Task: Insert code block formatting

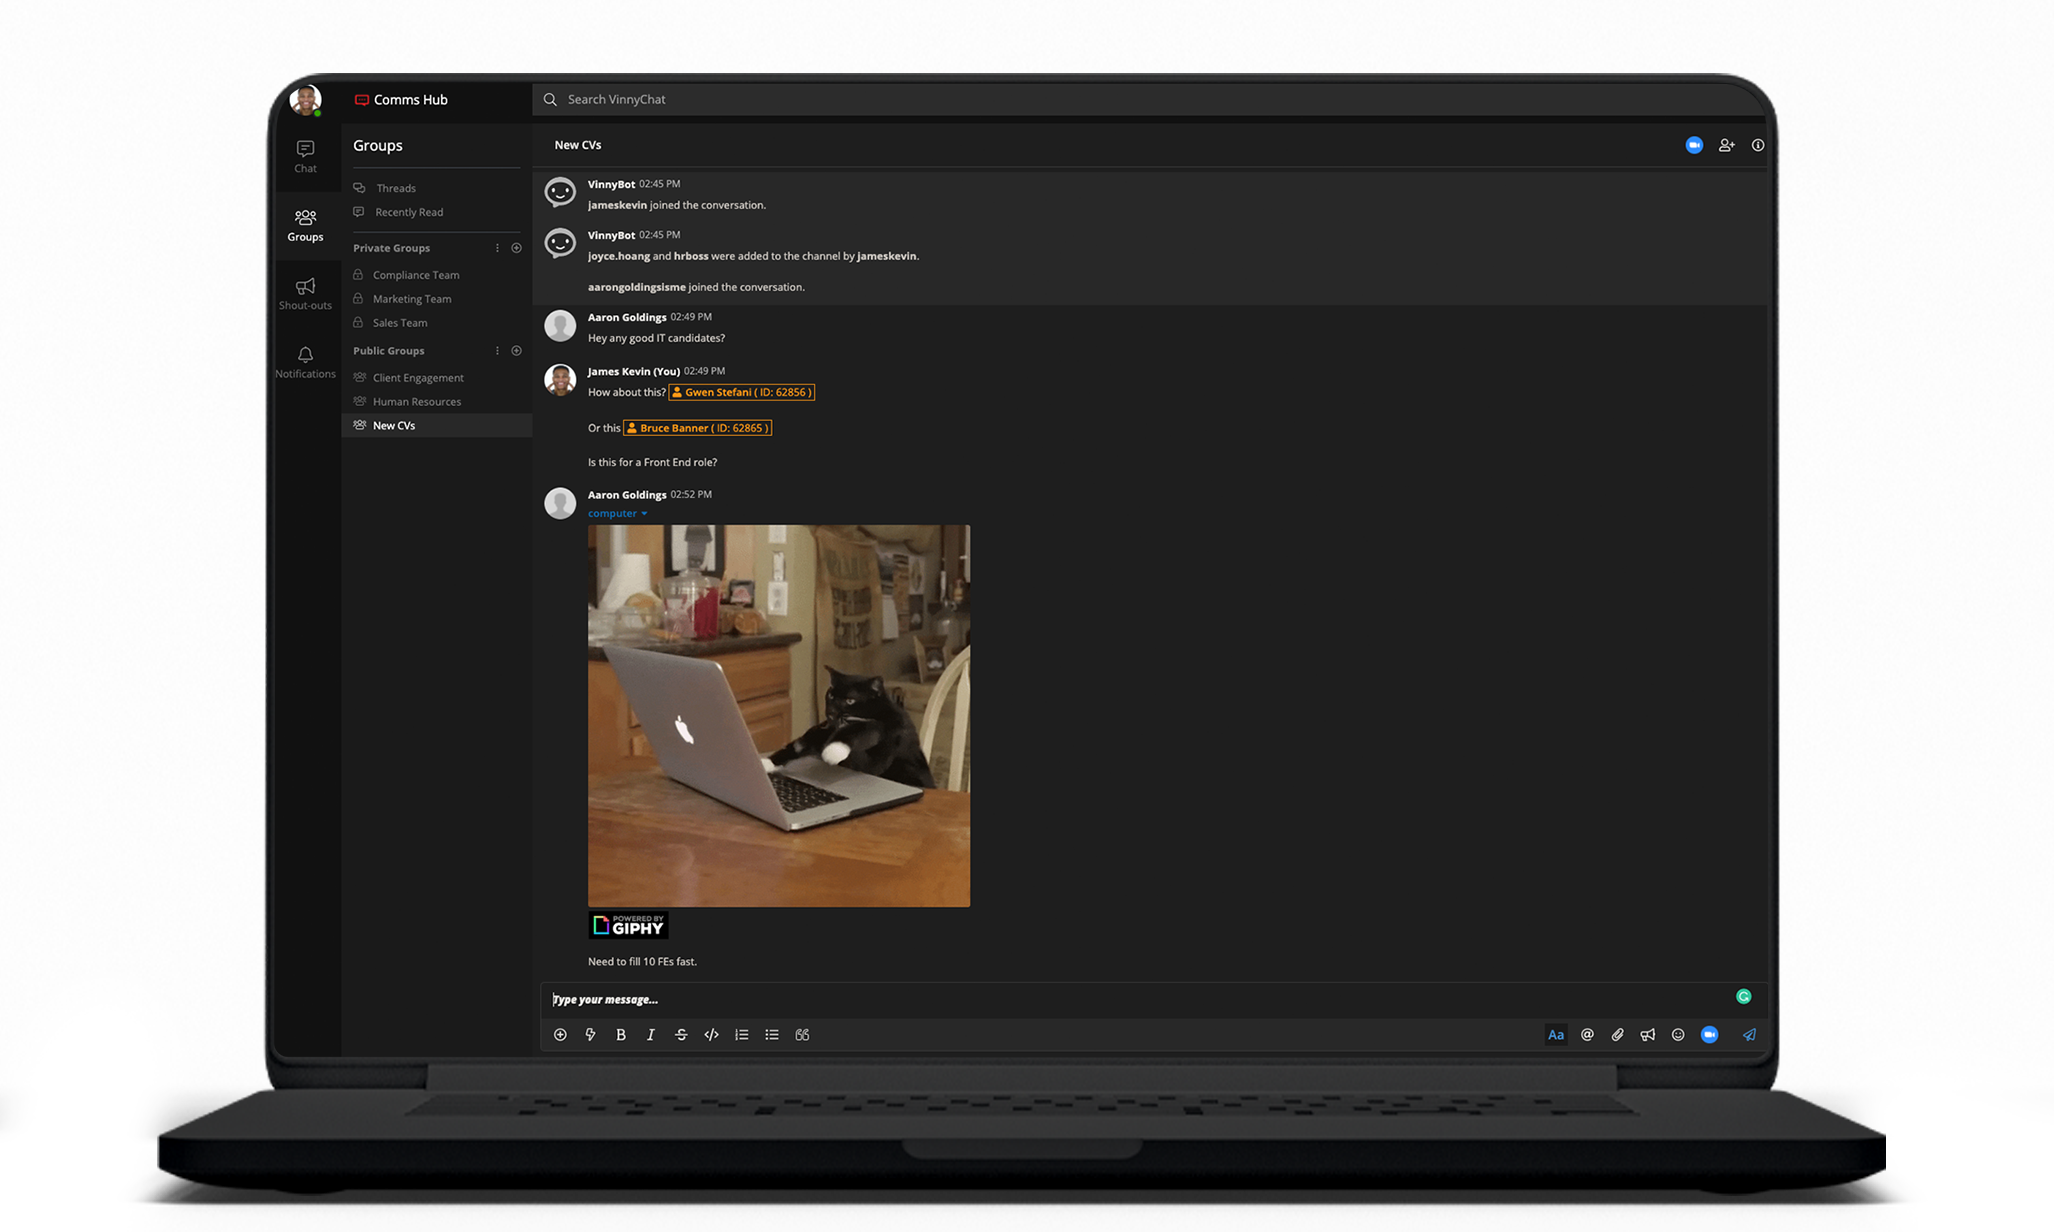Action: (711, 1035)
